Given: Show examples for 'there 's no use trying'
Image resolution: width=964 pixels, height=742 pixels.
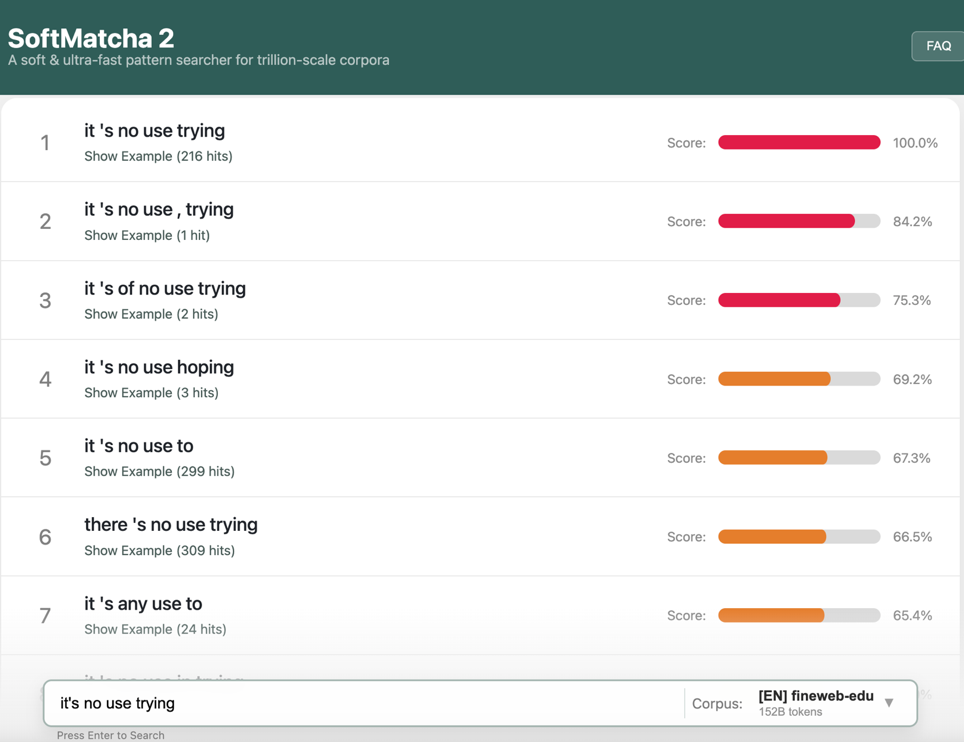Looking at the screenshot, I should point(159,550).
